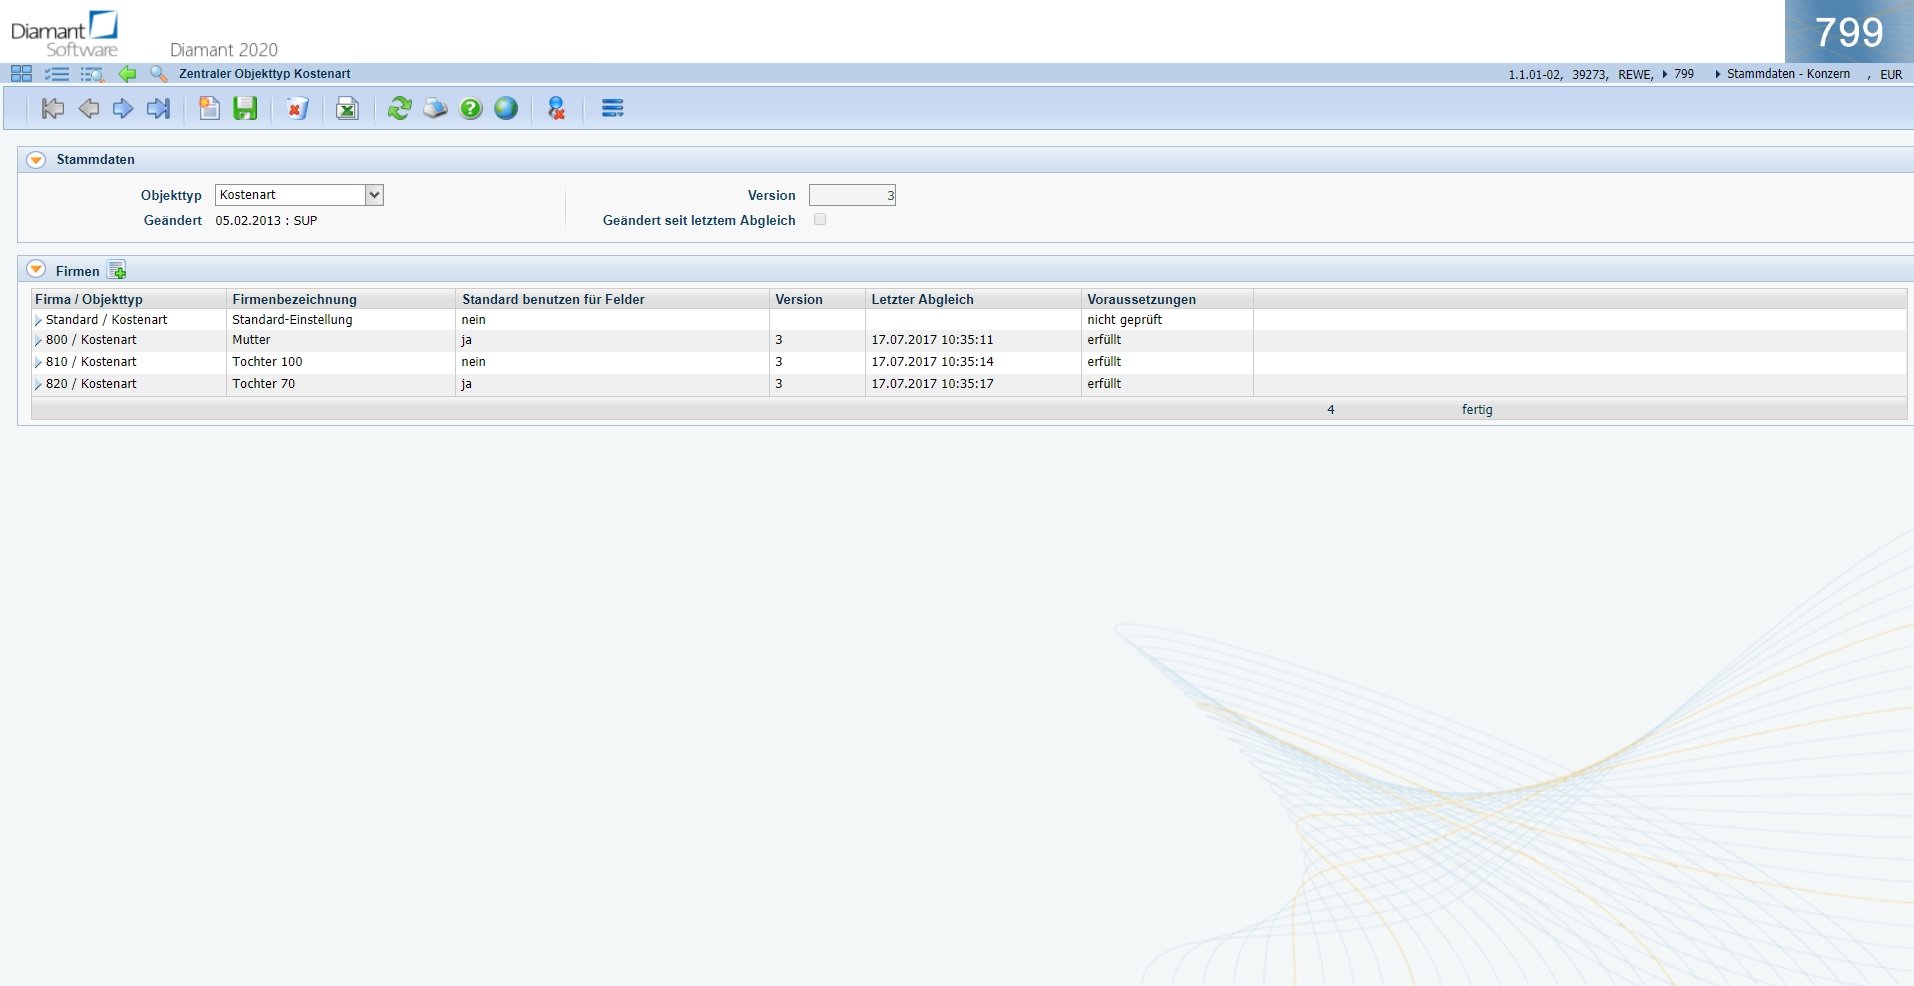
Task: Click the user with red X icon
Action: (x=557, y=109)
